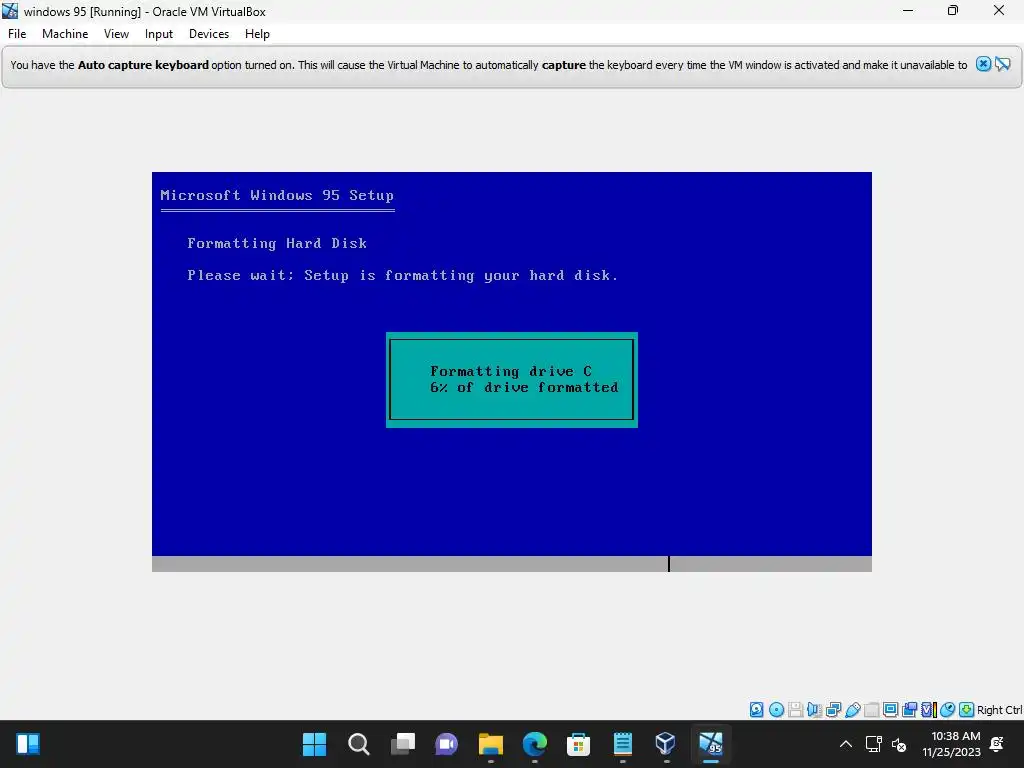Open the Widgets panel on the taskbar
Screen dimensions: 1024x768
(x=28, y=744)
